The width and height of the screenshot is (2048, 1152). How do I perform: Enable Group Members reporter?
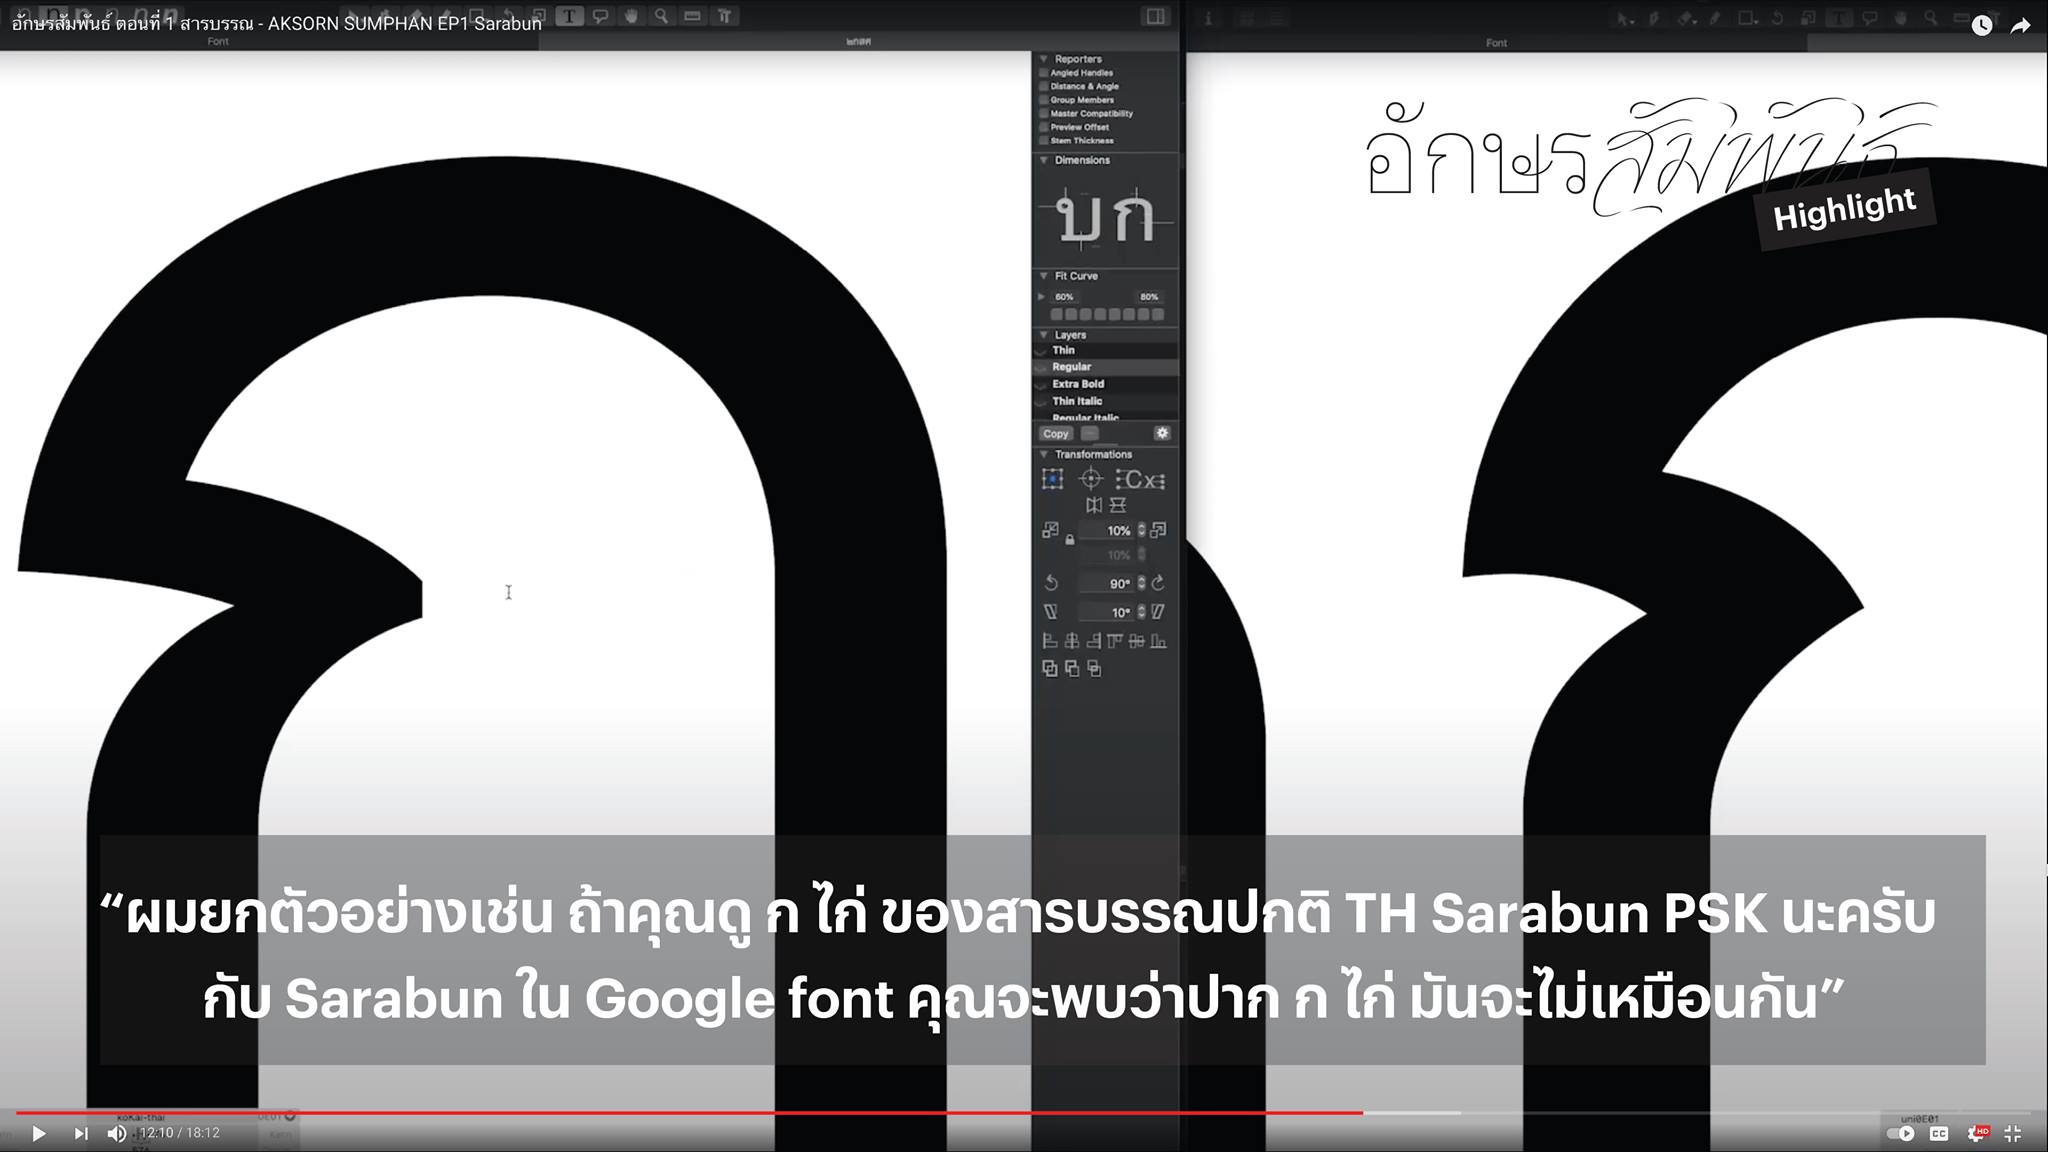point(1044,99)
